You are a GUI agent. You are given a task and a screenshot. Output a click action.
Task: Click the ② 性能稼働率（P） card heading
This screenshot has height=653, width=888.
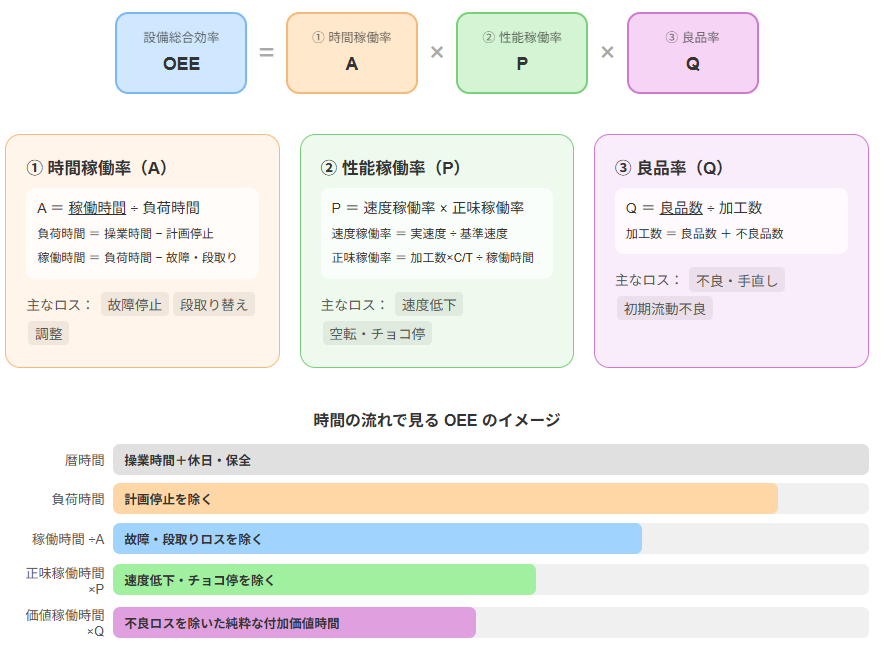(391, 168)
